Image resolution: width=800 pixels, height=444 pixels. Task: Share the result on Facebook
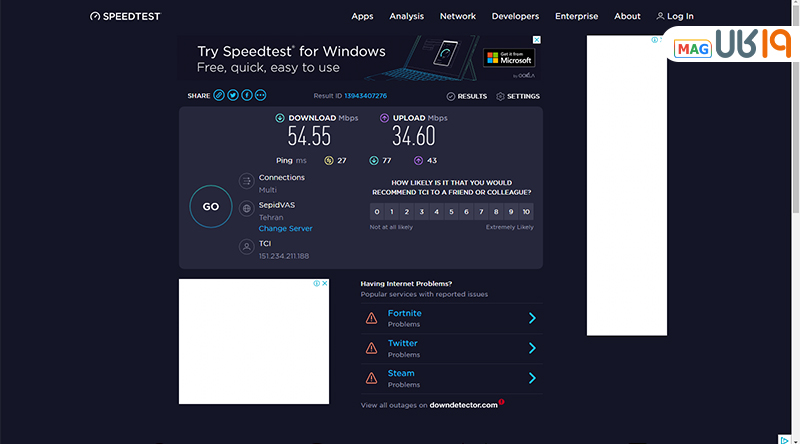click(x=246, y=95)
